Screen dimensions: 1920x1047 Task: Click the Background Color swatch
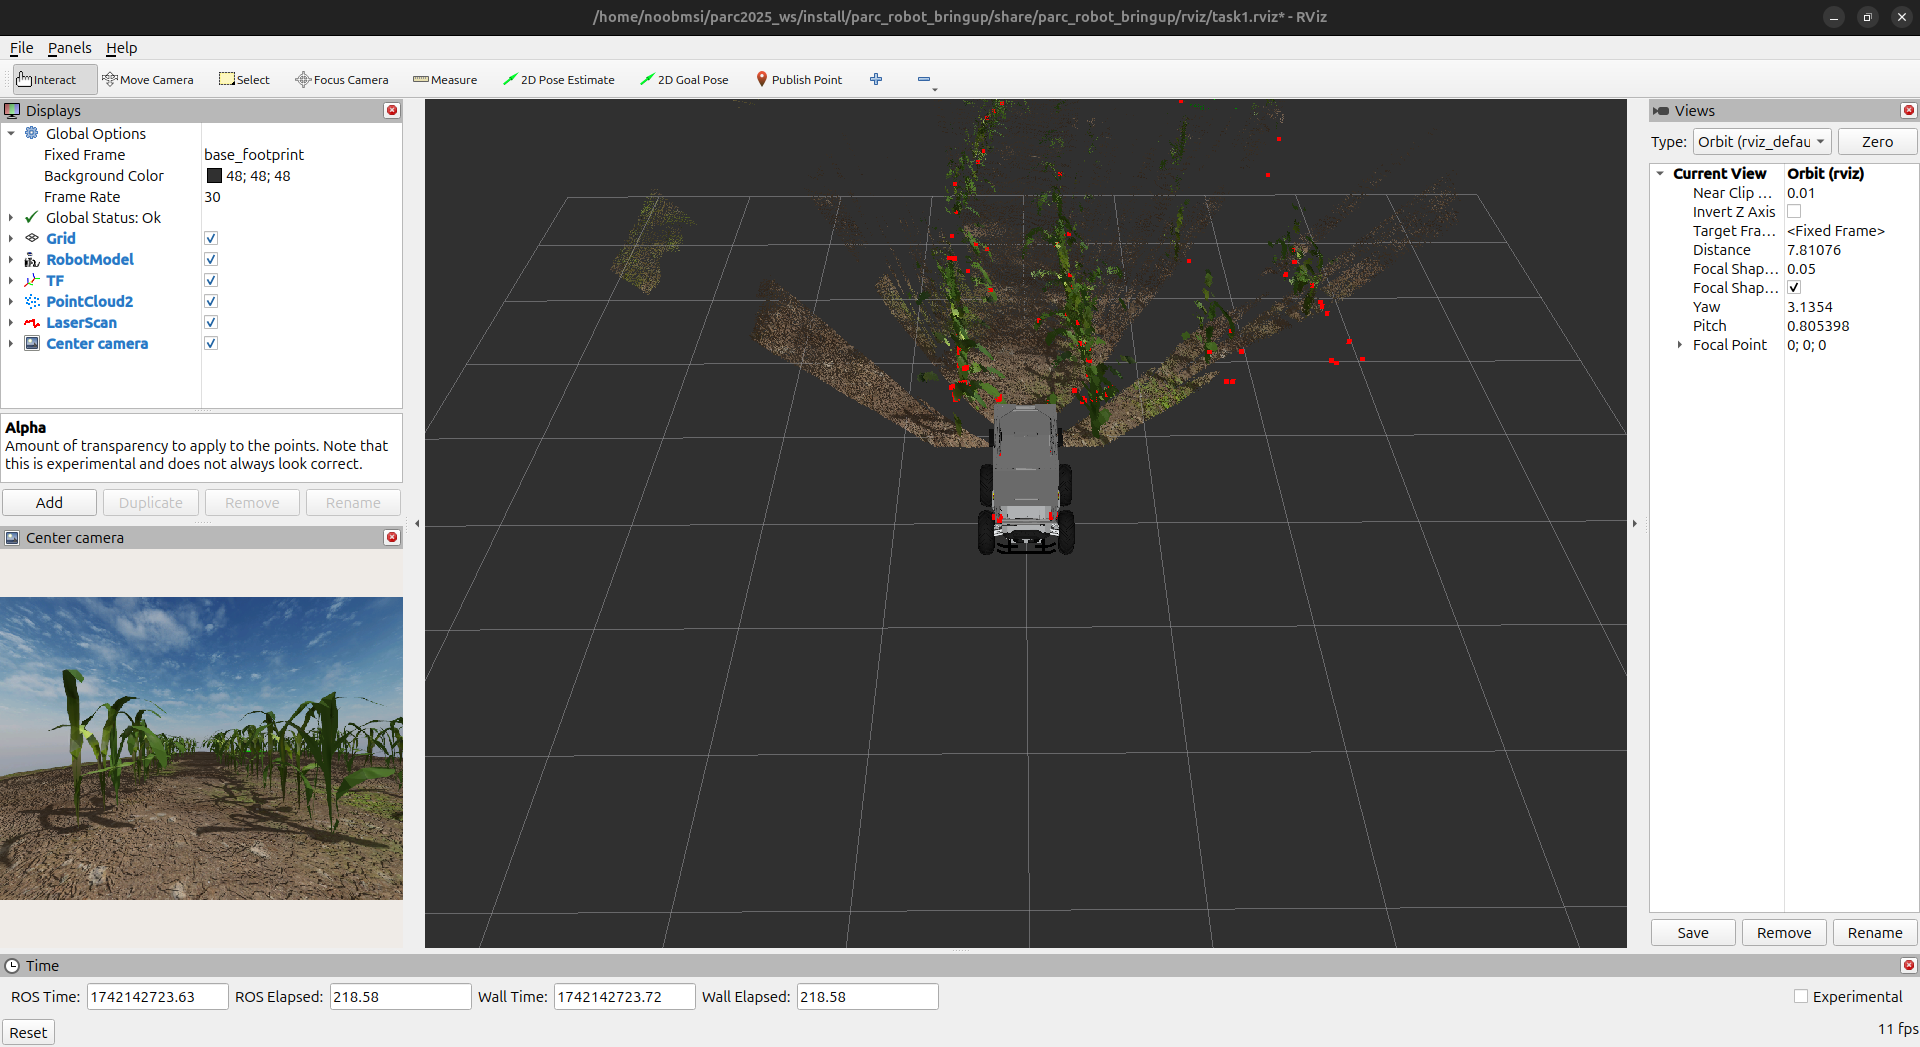coord(214,176)
